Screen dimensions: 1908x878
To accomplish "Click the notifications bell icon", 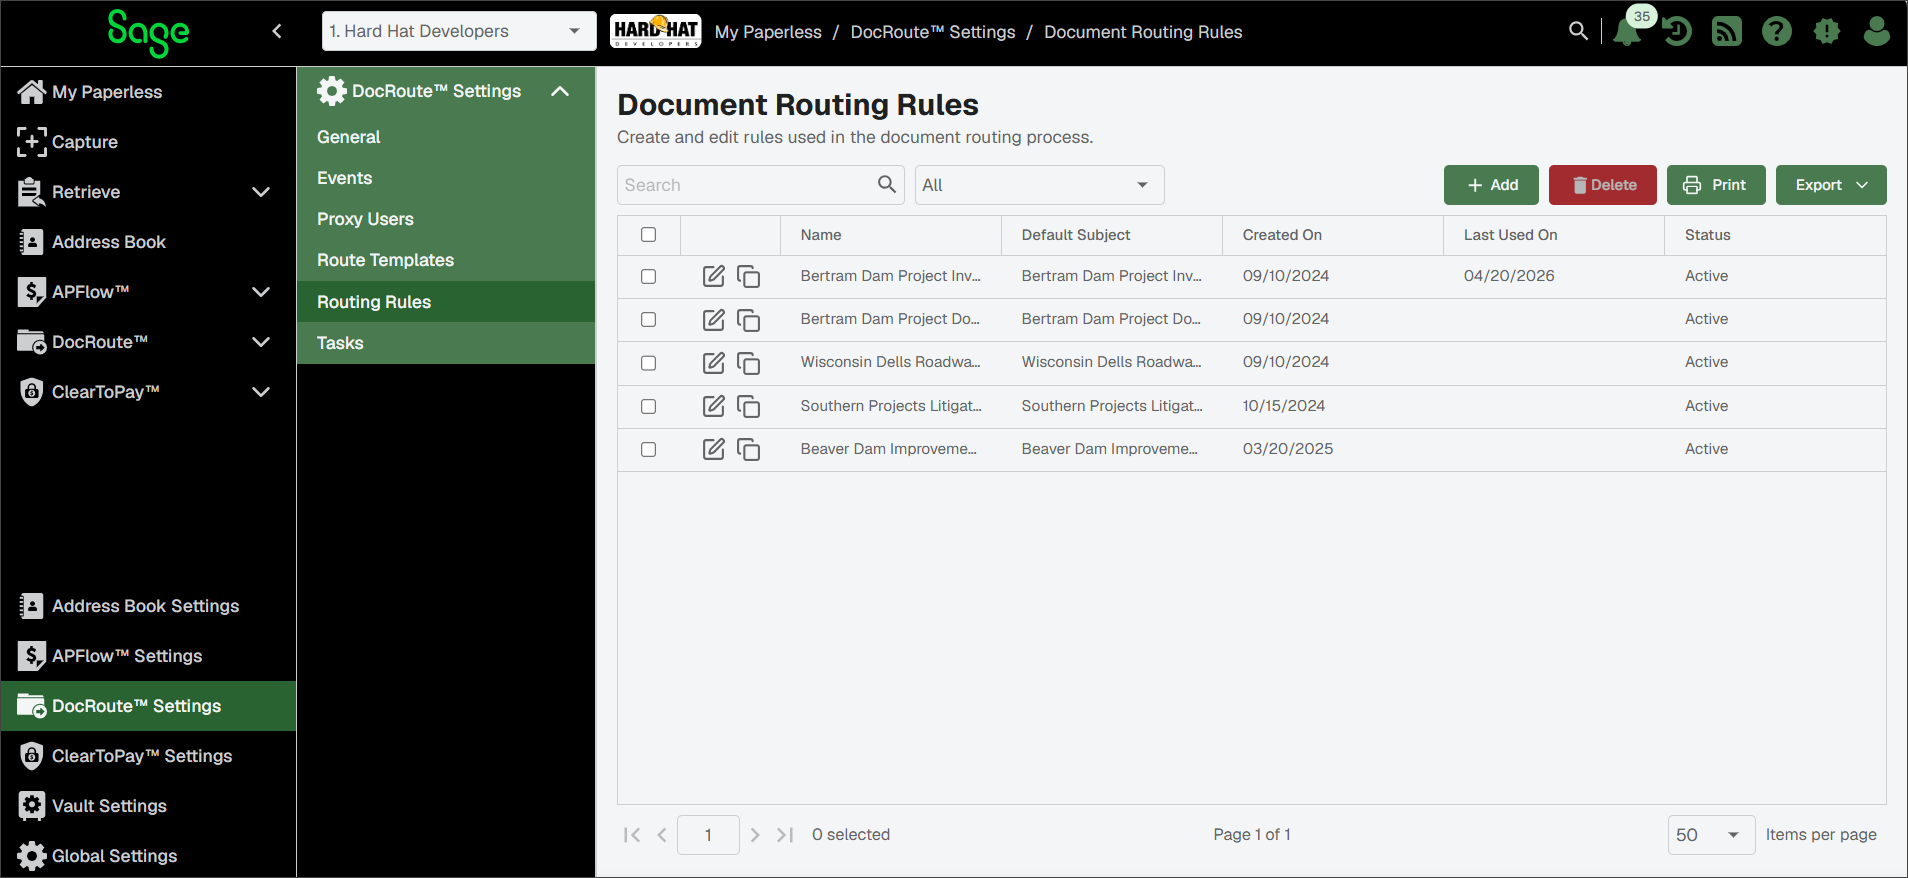I will pyautogui.click(x=1627, y=32).
